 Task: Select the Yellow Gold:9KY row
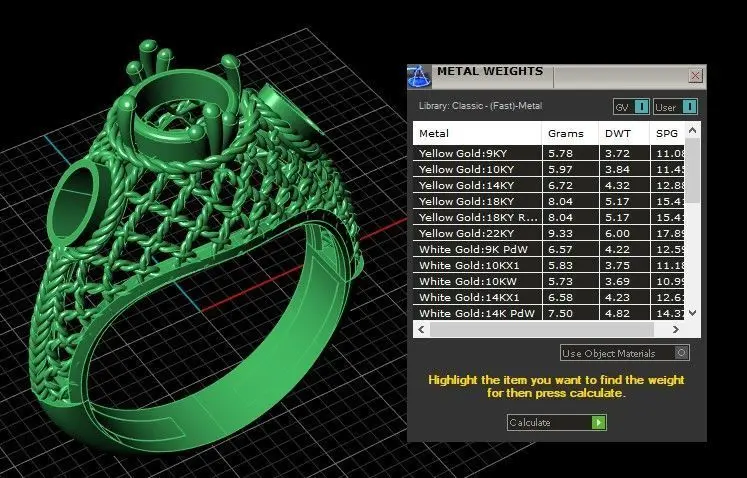(549, 153)
